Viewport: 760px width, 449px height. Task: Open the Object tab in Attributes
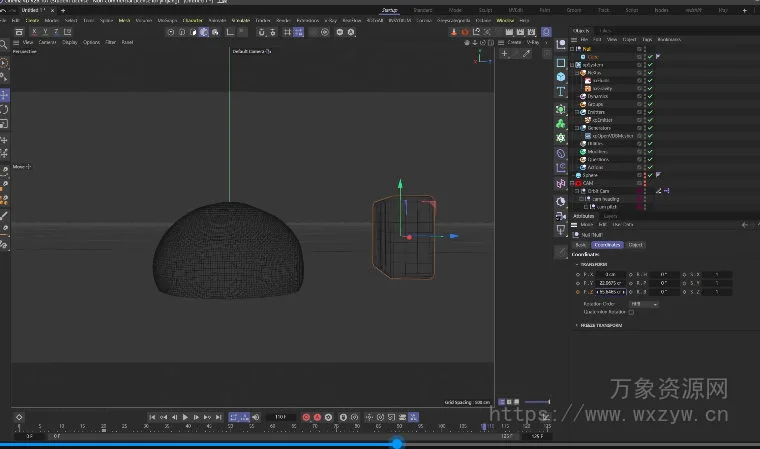tap(636, 244)
